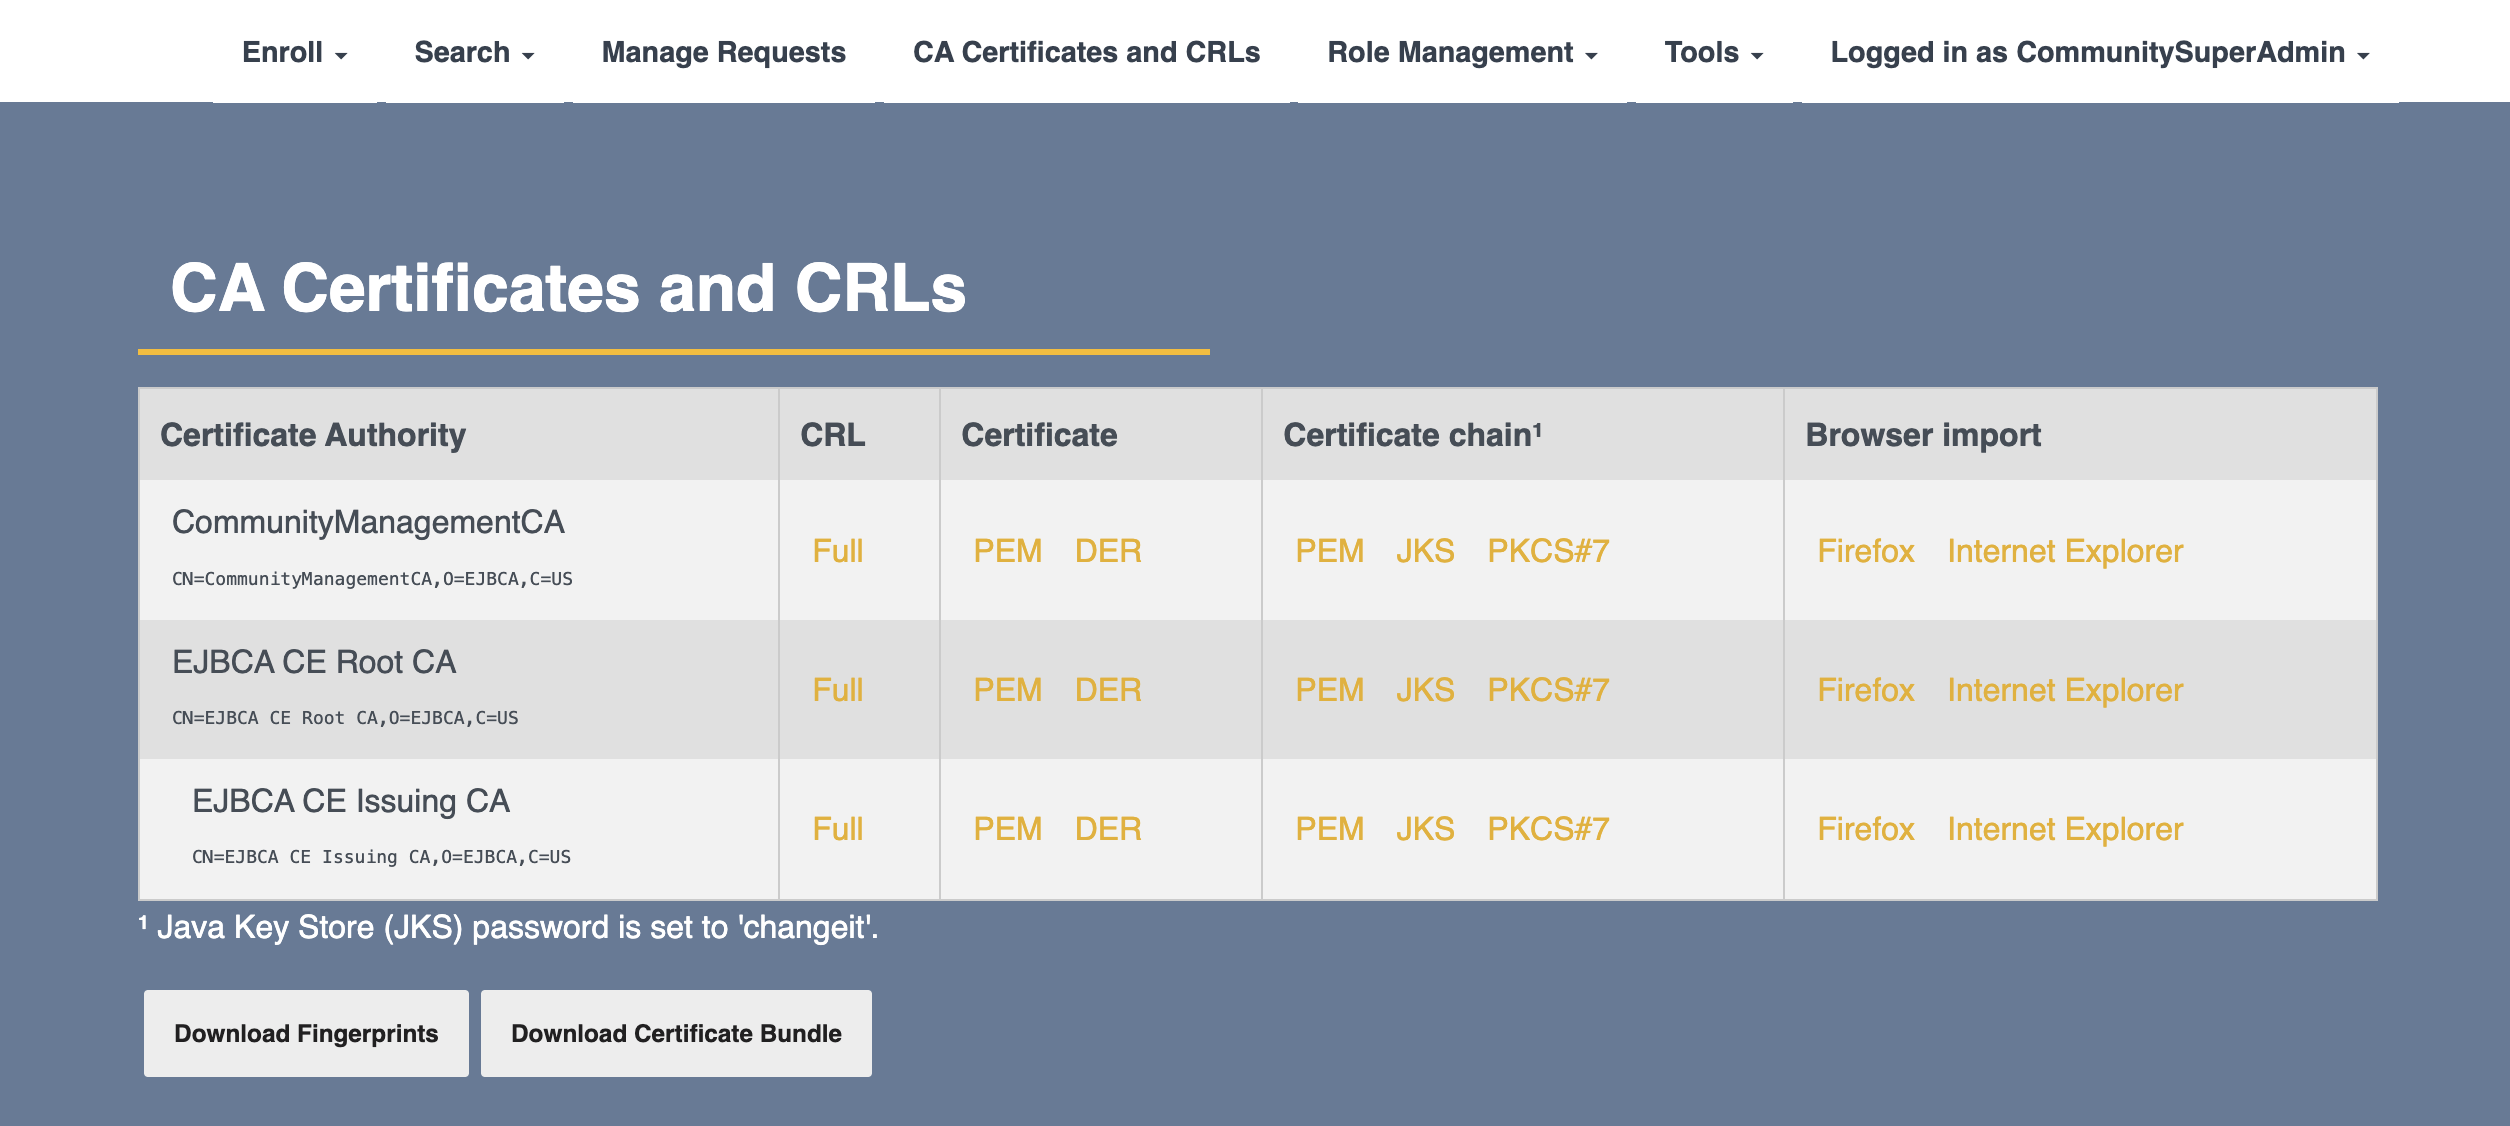Download the Full CRL for EJBCA CE Issuing CA
The image size is (2510, 1126).
coord(837,829)
